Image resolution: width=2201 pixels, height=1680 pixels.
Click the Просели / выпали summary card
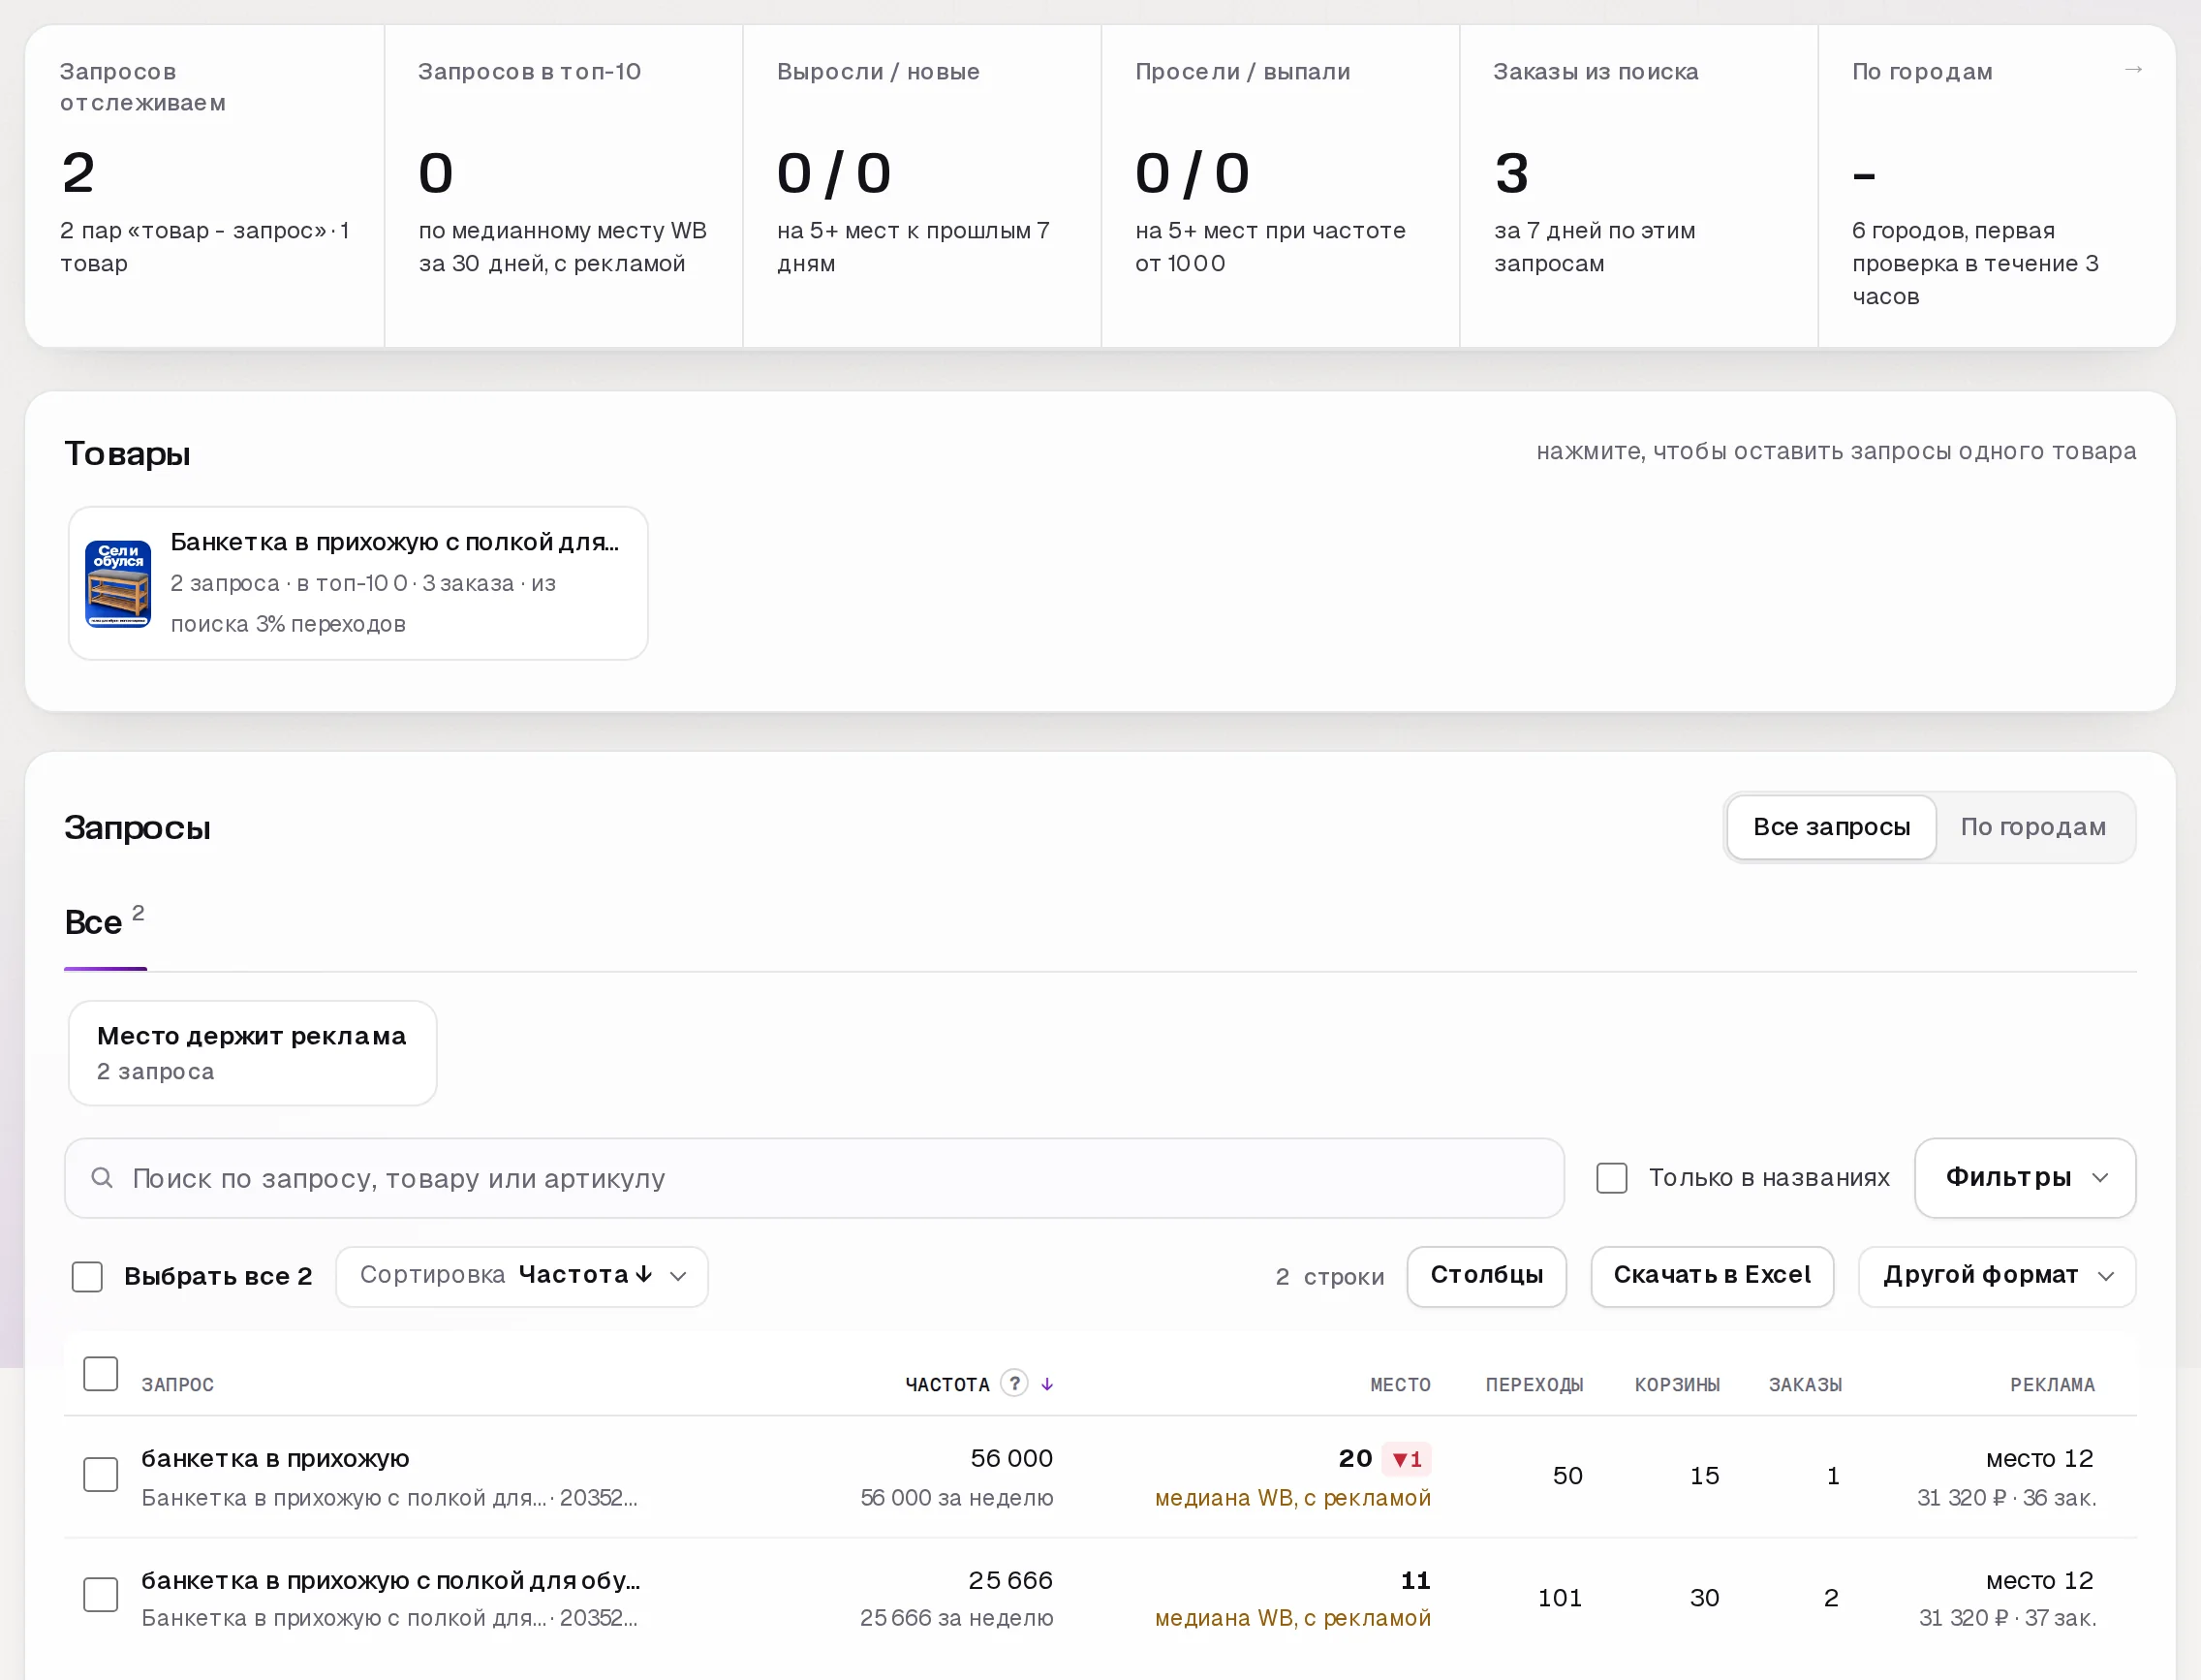[1280, 186]
